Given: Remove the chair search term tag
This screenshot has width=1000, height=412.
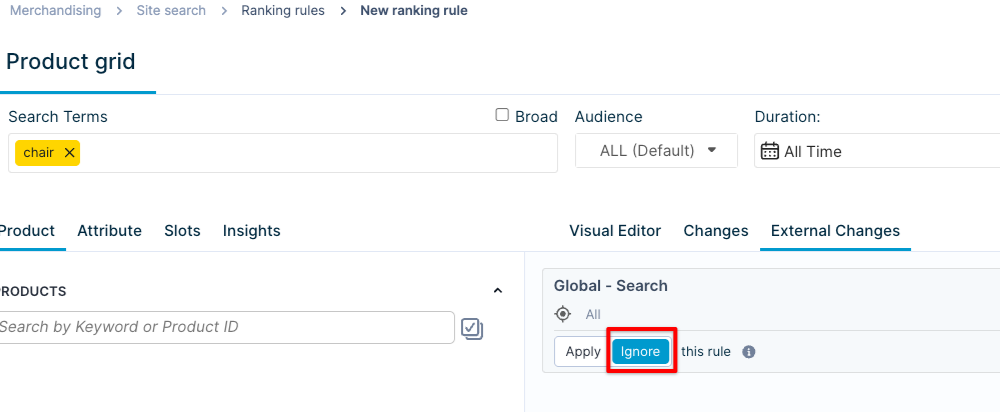Looking at the screenshot, I should tap(70, 153).
